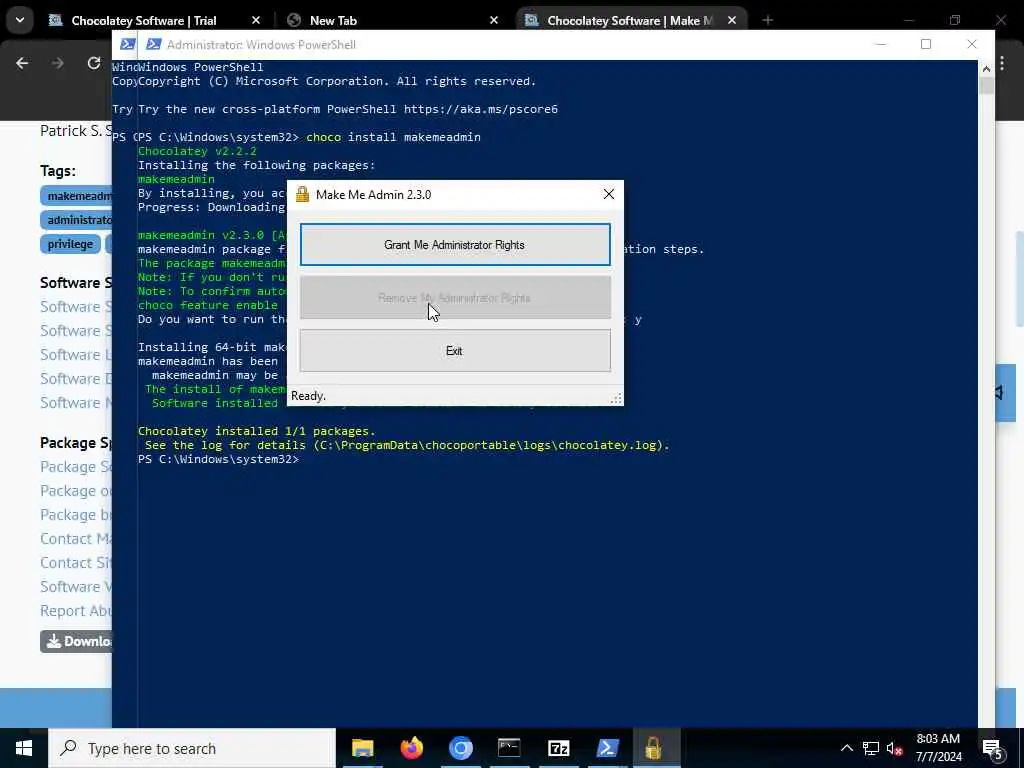Click the dialog resize grip at status bar
This screenshot has height=768, width=1024.
click(x=616, y=398)
